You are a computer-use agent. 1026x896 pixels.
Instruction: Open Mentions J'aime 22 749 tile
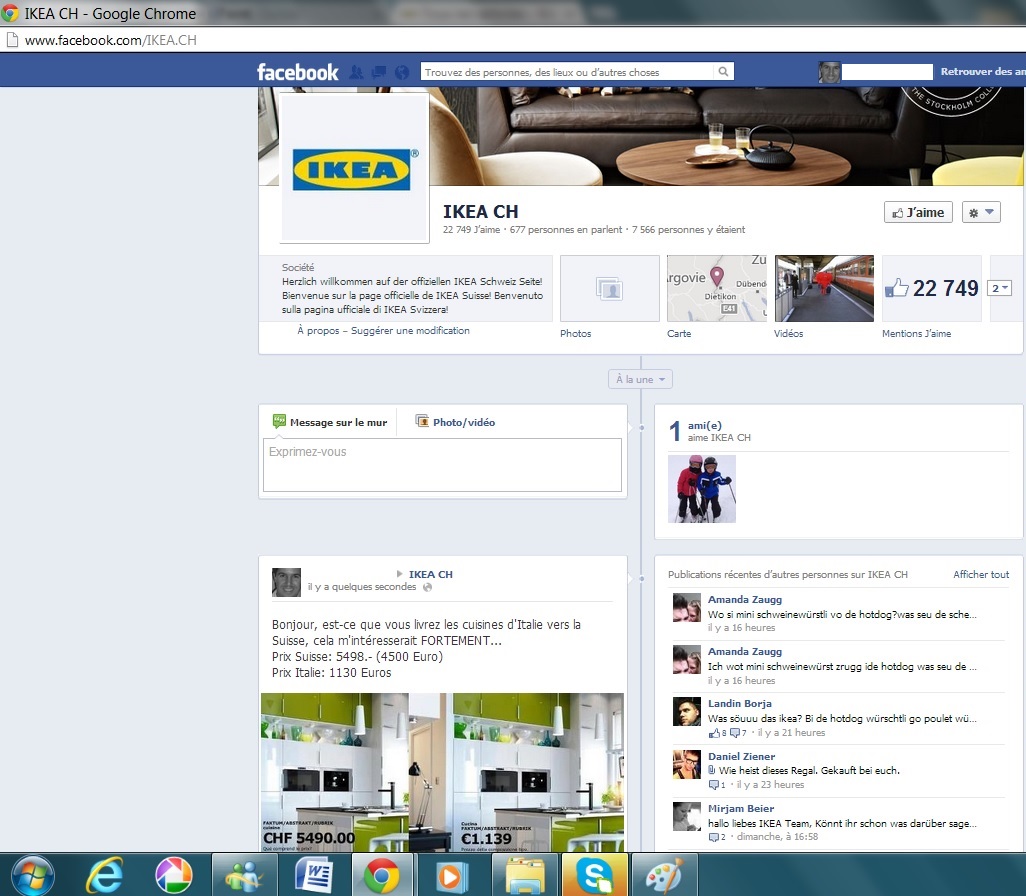click(x=932, y=289)
